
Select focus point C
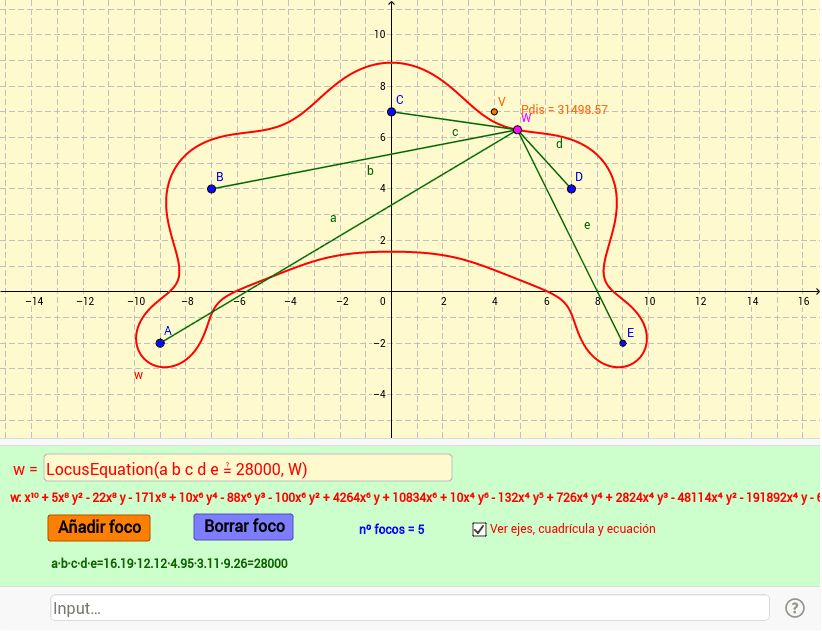click(392, 112)
